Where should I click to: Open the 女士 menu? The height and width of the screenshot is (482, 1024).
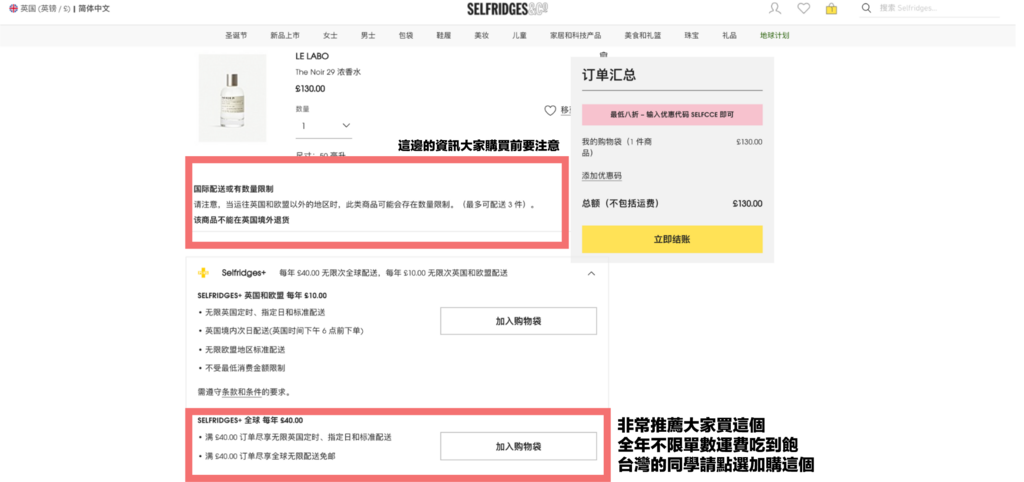(x=330, y=36)
